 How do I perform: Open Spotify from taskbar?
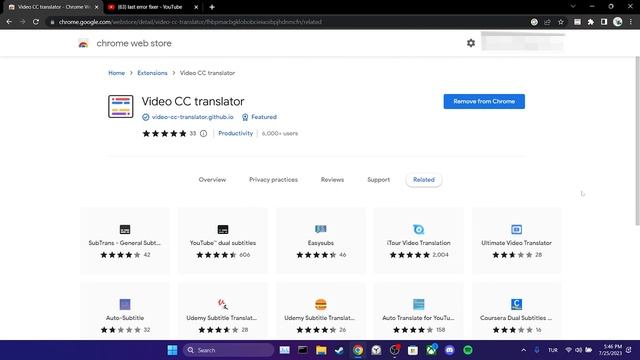pyautogui.click(x=468, y=350)
